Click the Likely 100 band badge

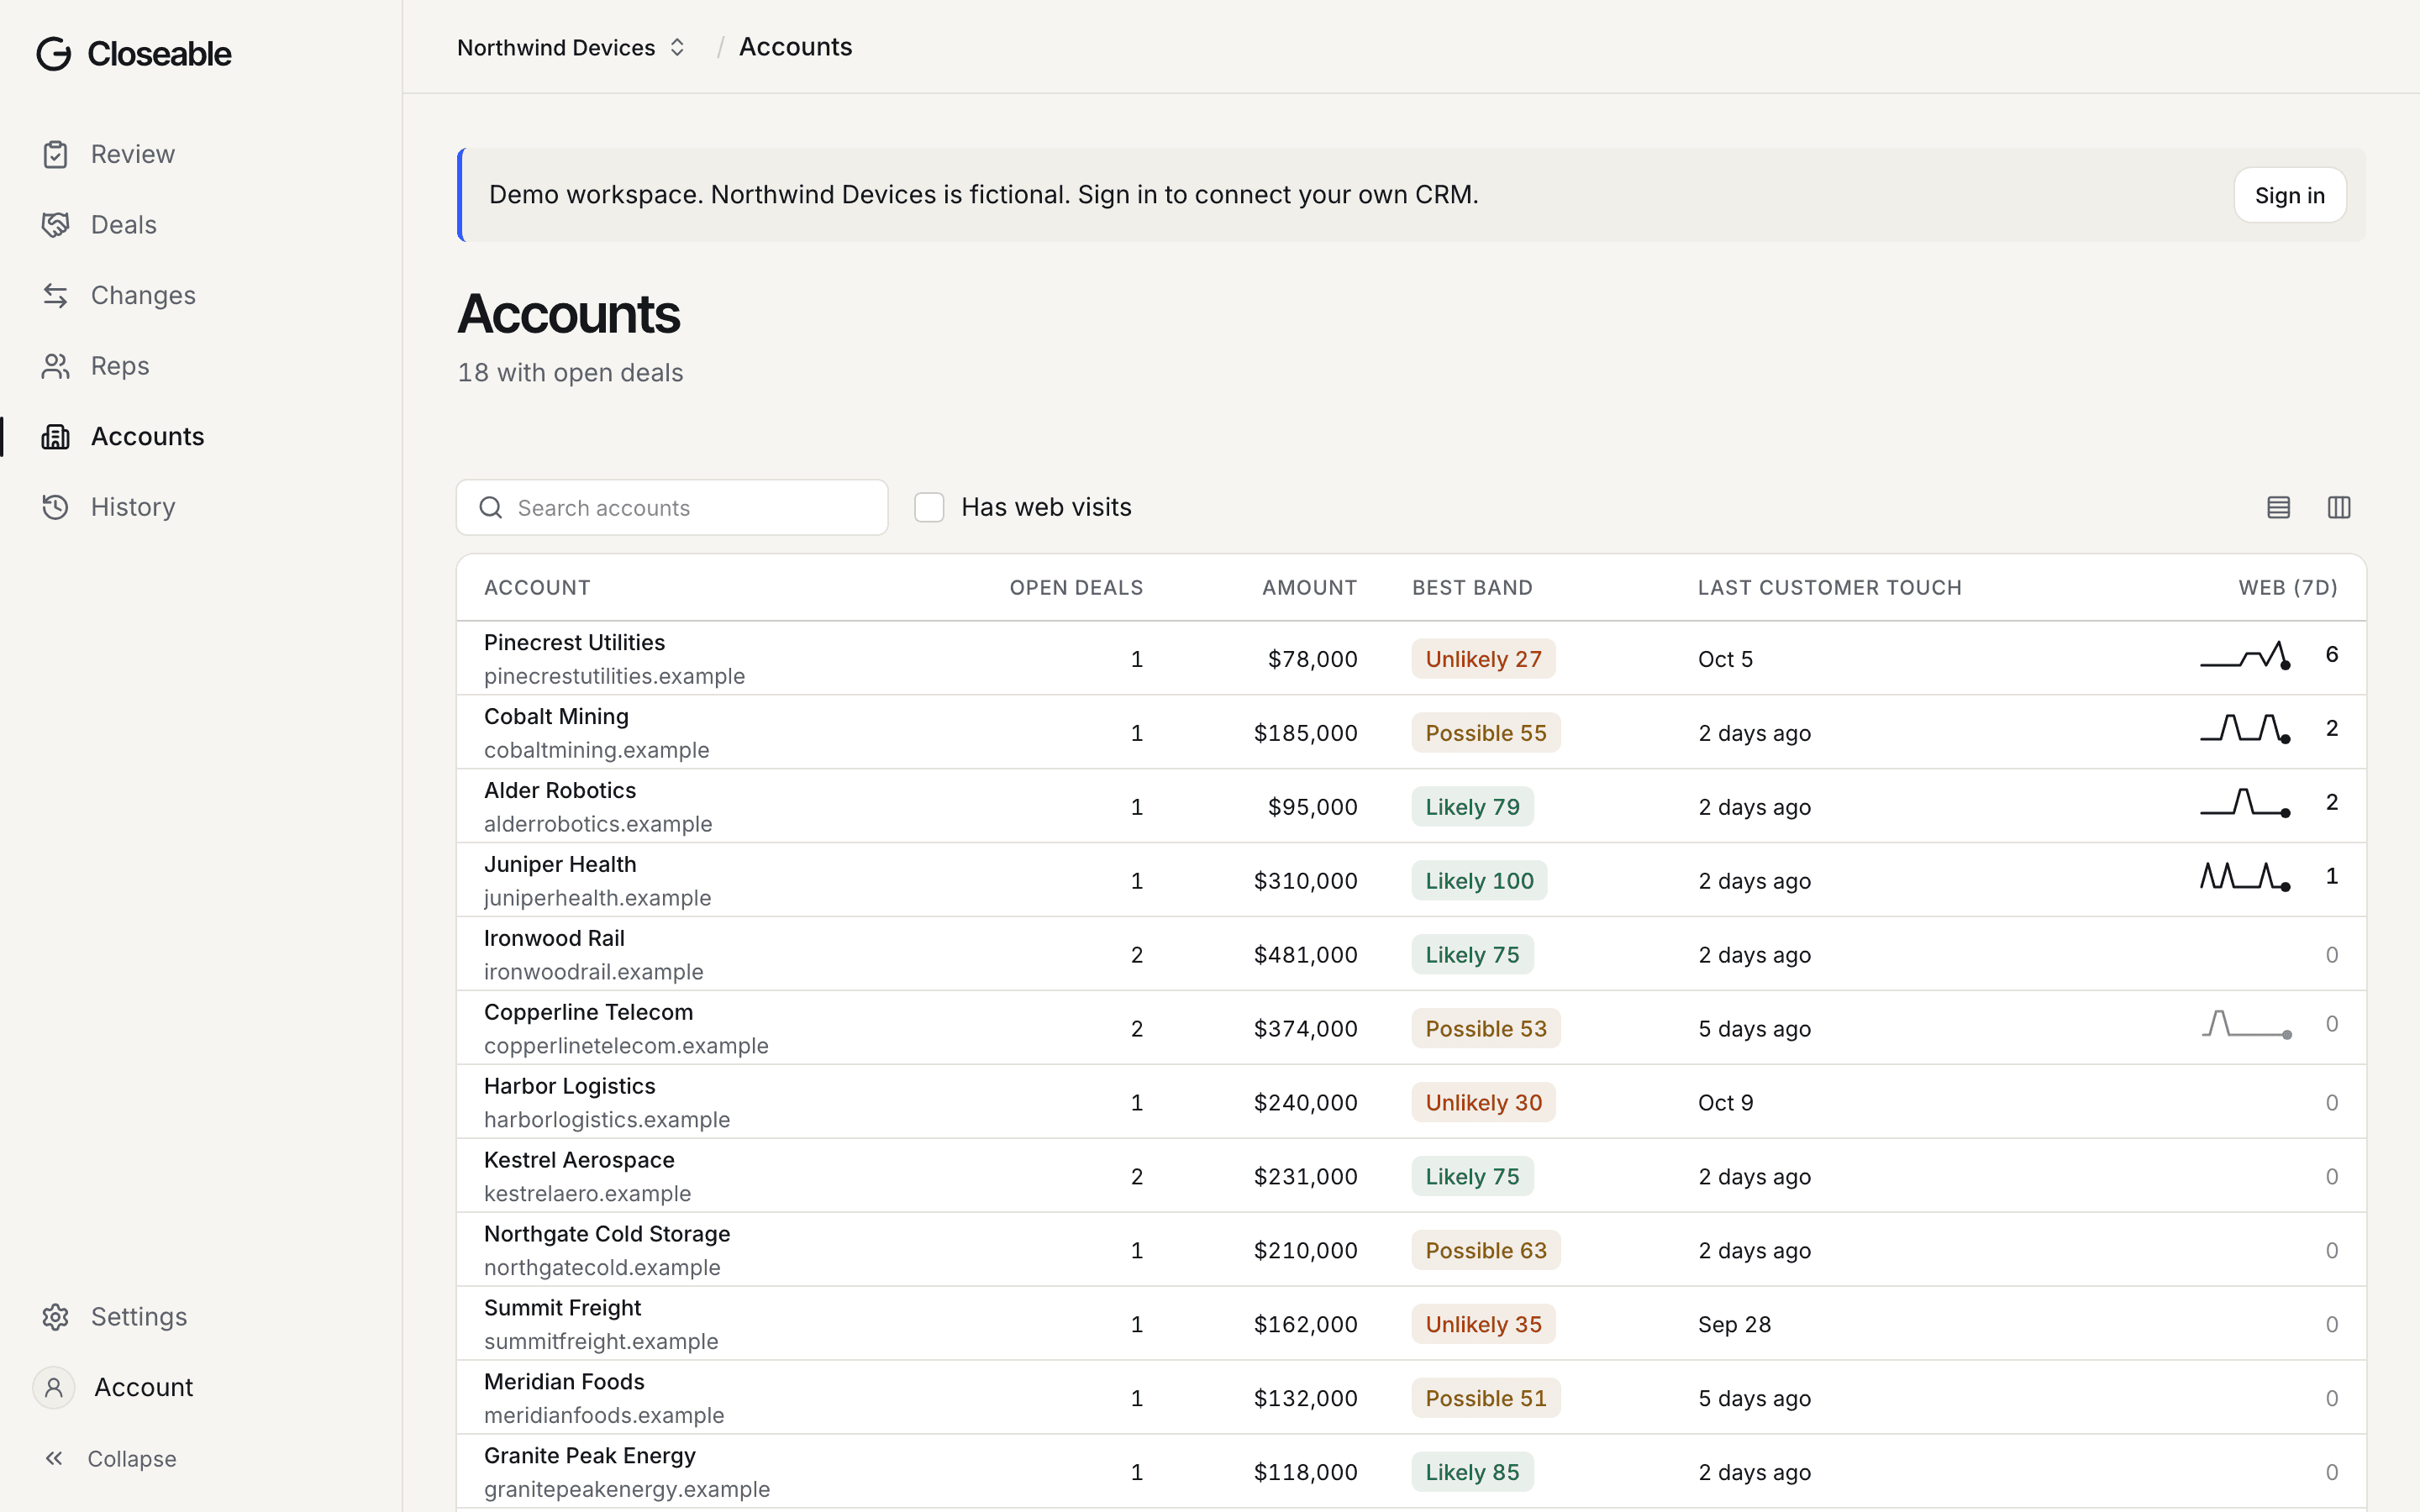point(1479,882)
